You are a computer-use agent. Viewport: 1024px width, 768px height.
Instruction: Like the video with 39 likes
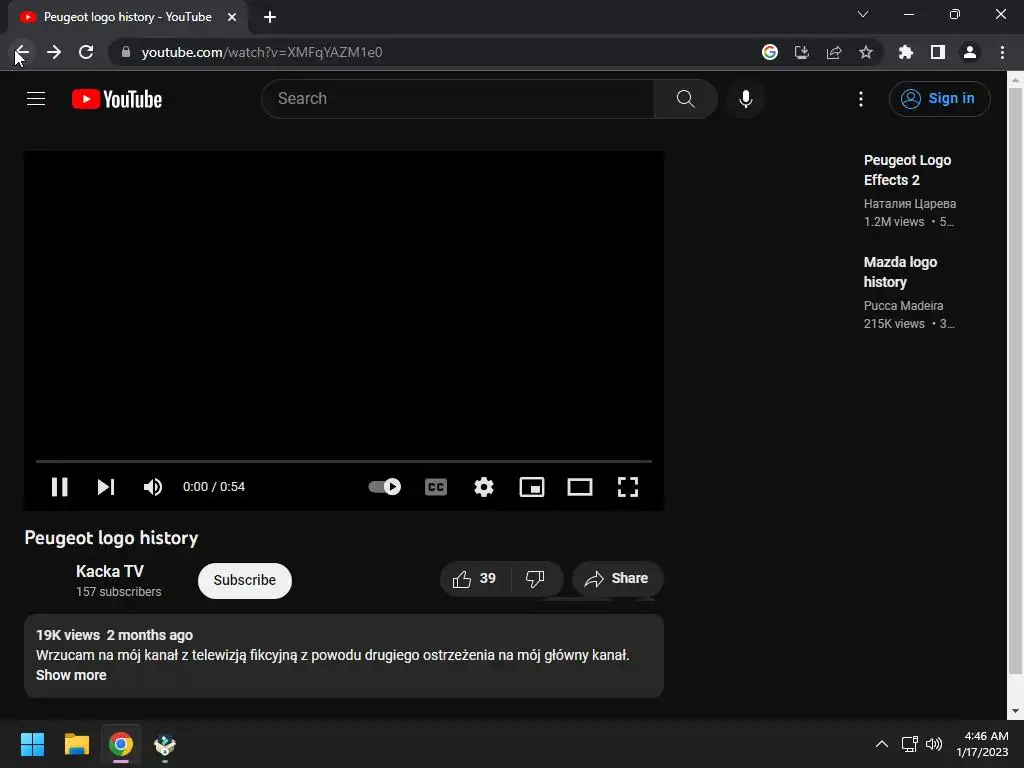pyautogui.click(x=475, y=579)
